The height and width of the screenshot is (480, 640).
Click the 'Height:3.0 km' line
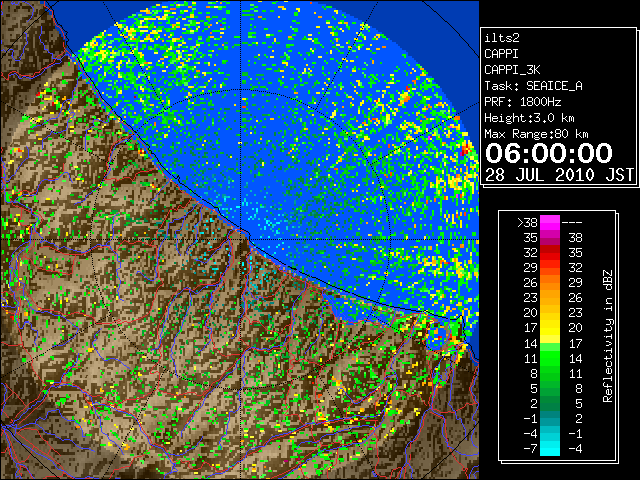(529, 118)
